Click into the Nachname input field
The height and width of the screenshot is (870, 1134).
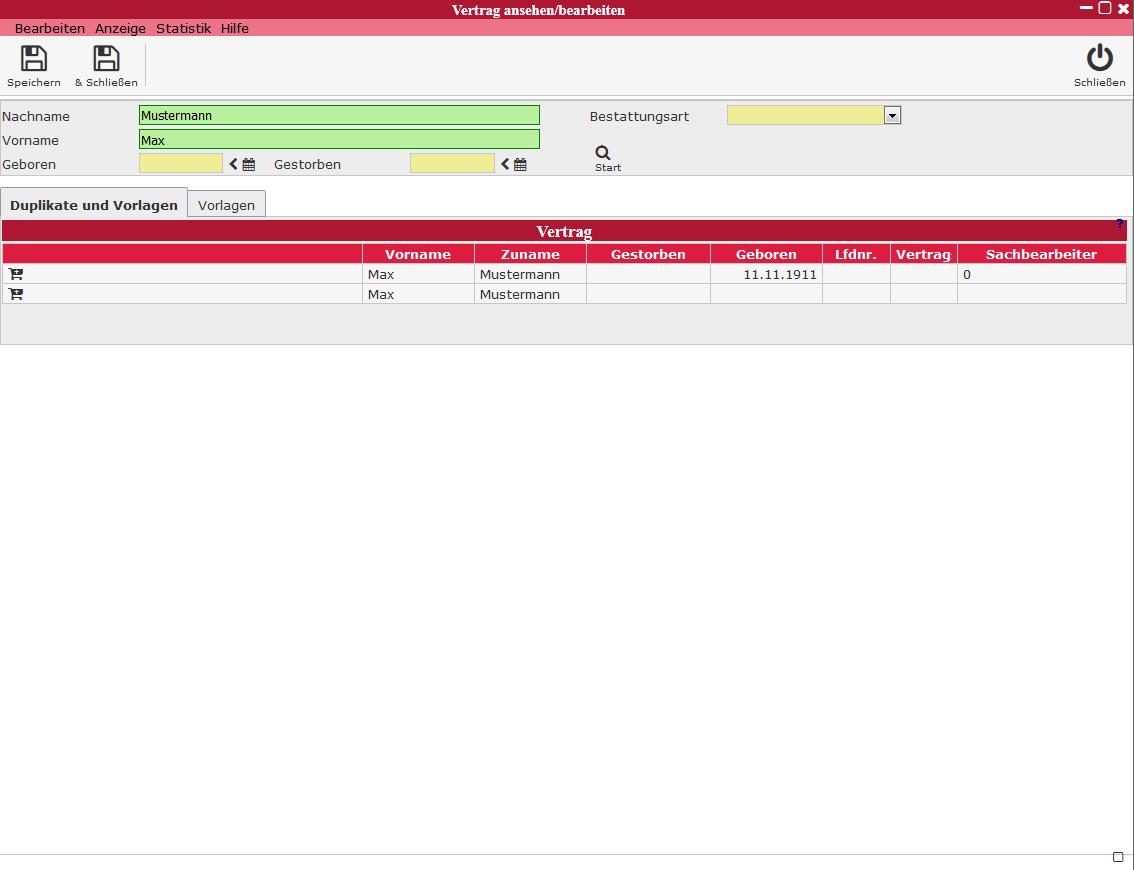tap(339, 116)
